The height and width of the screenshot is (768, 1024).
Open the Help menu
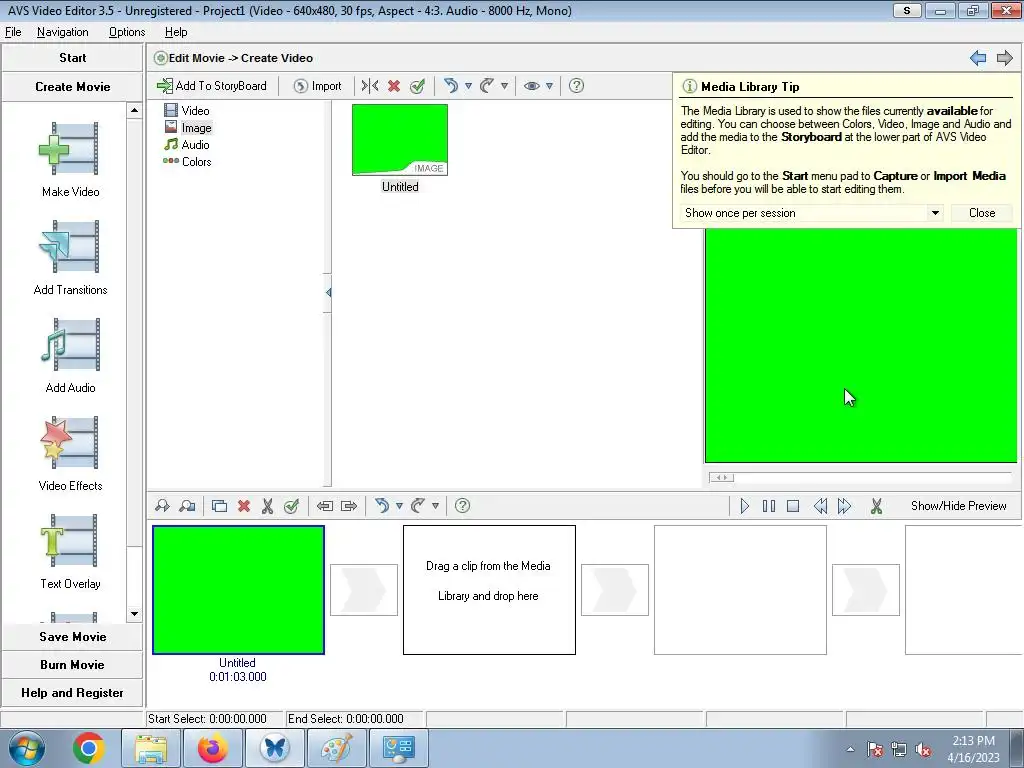176,32
